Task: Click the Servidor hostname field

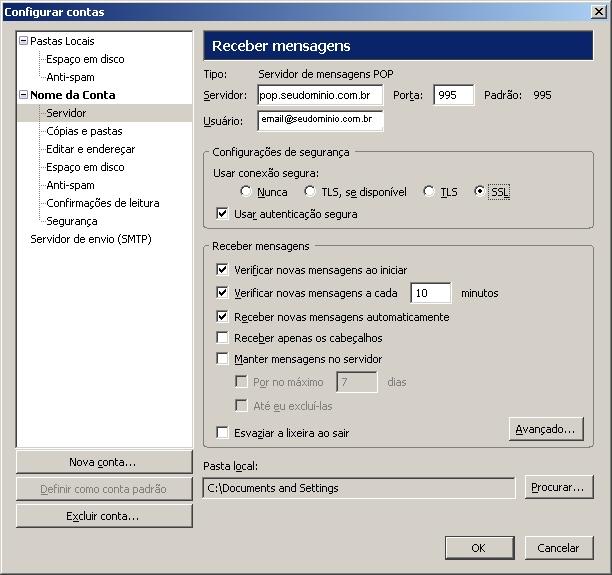Action: 320,95
